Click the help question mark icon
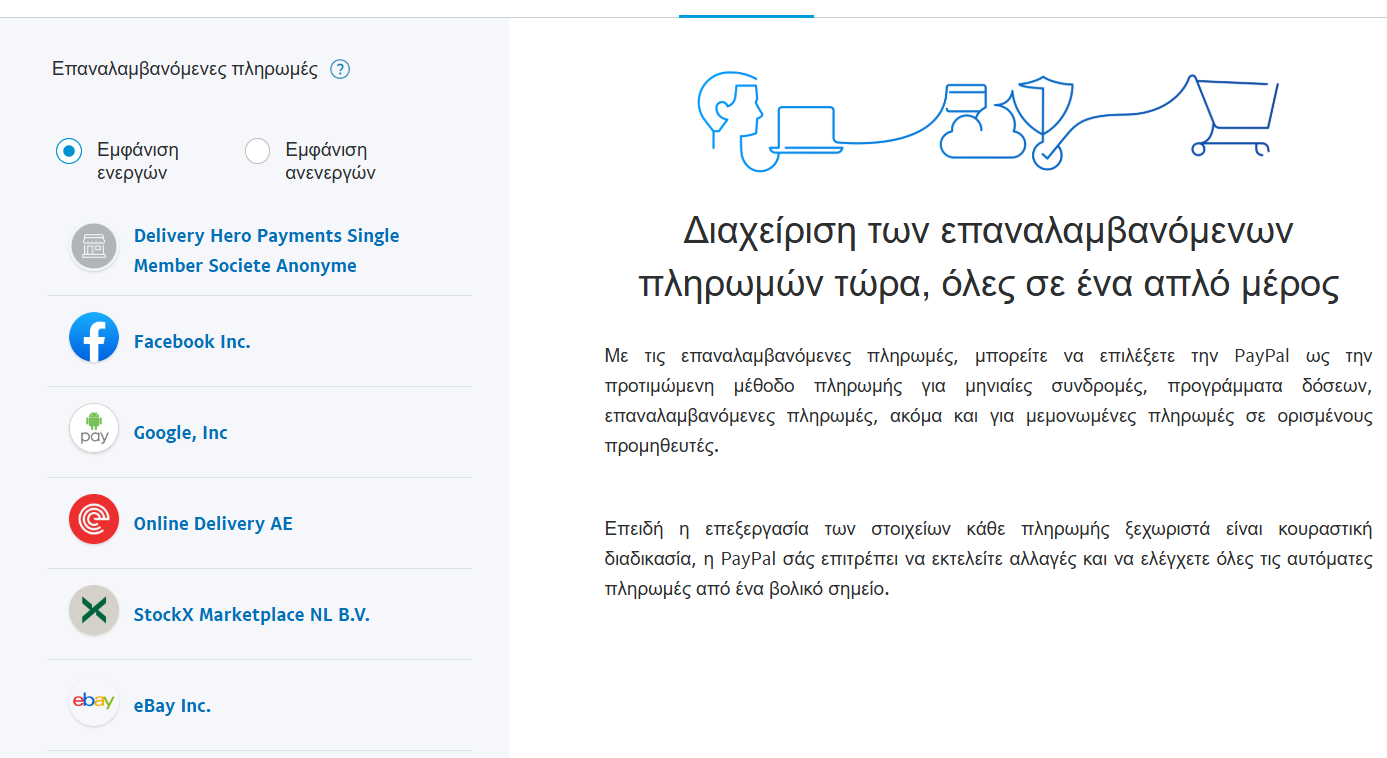Viewport: 1387px width, 758px height. [x=340, y=69]
